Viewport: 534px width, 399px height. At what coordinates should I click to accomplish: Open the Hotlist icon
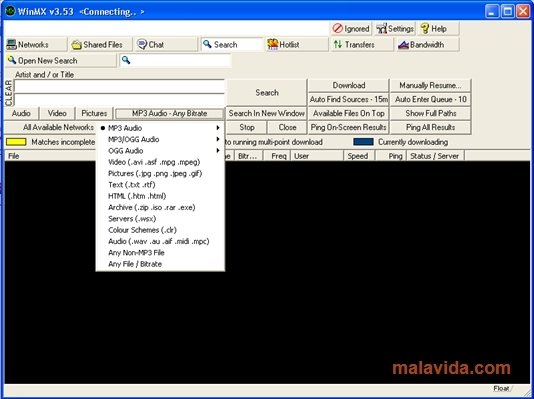pos(273,44)
